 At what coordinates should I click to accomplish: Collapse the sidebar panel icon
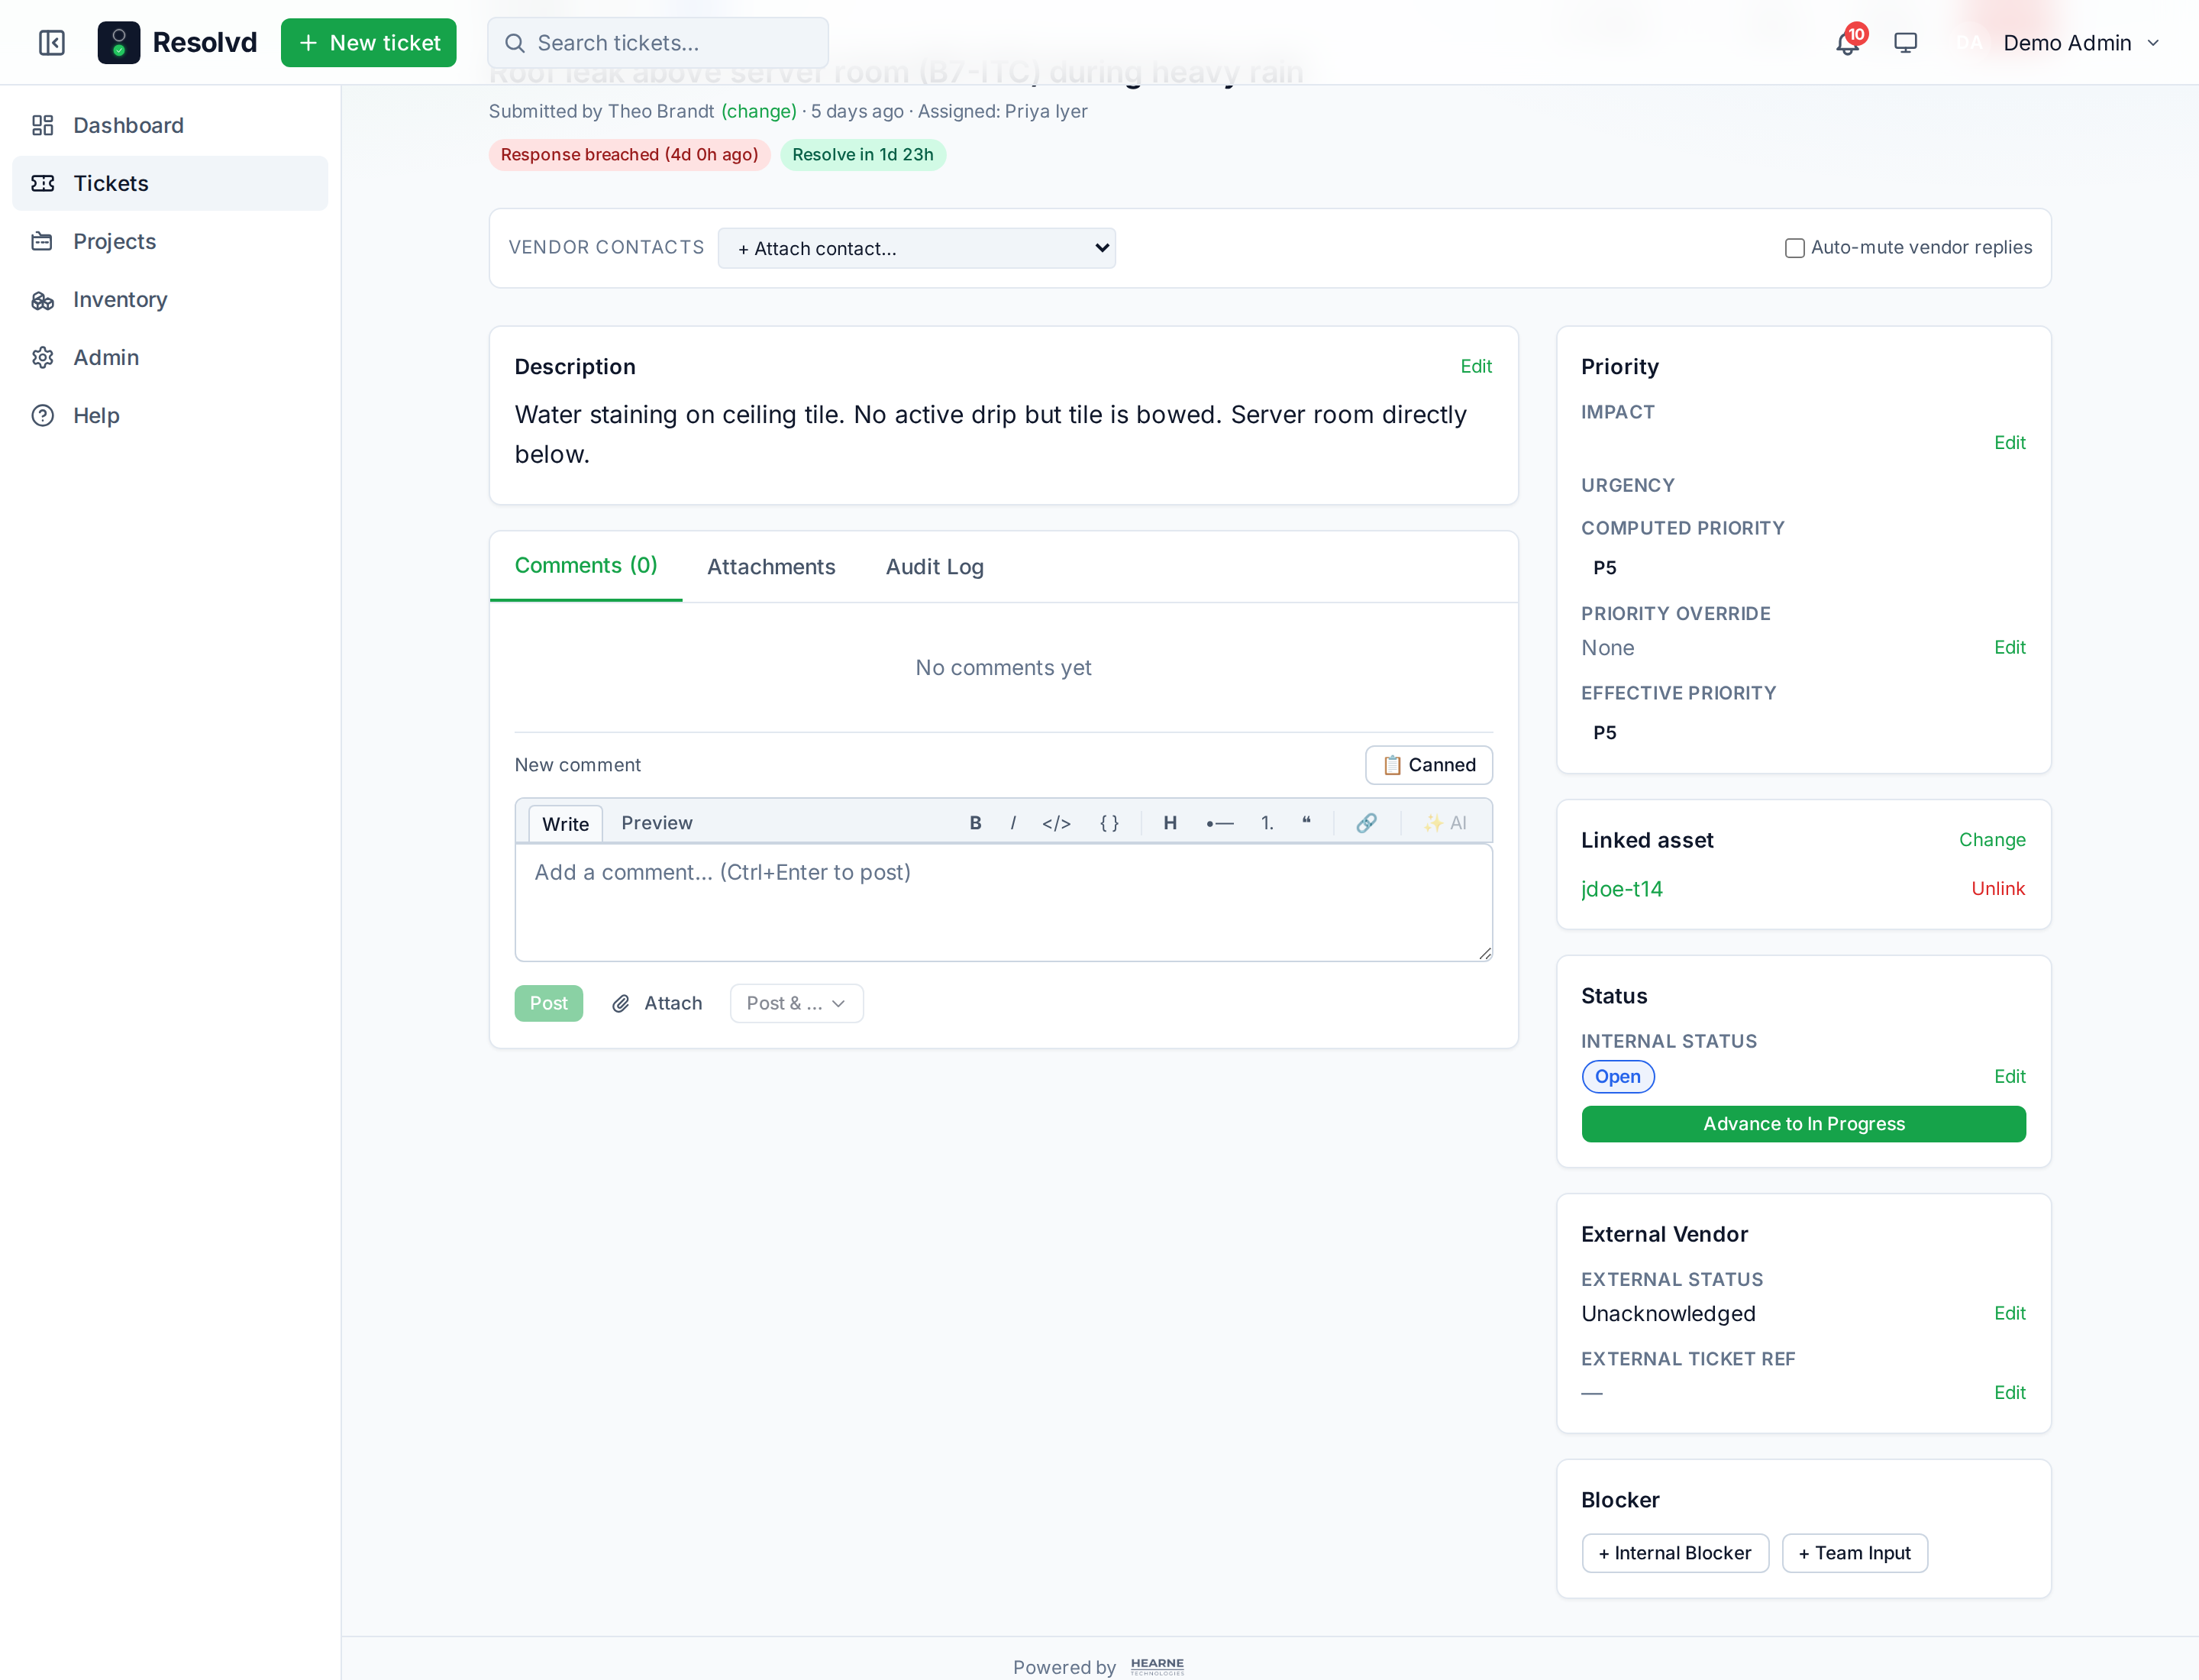click(x=52, y=43)
